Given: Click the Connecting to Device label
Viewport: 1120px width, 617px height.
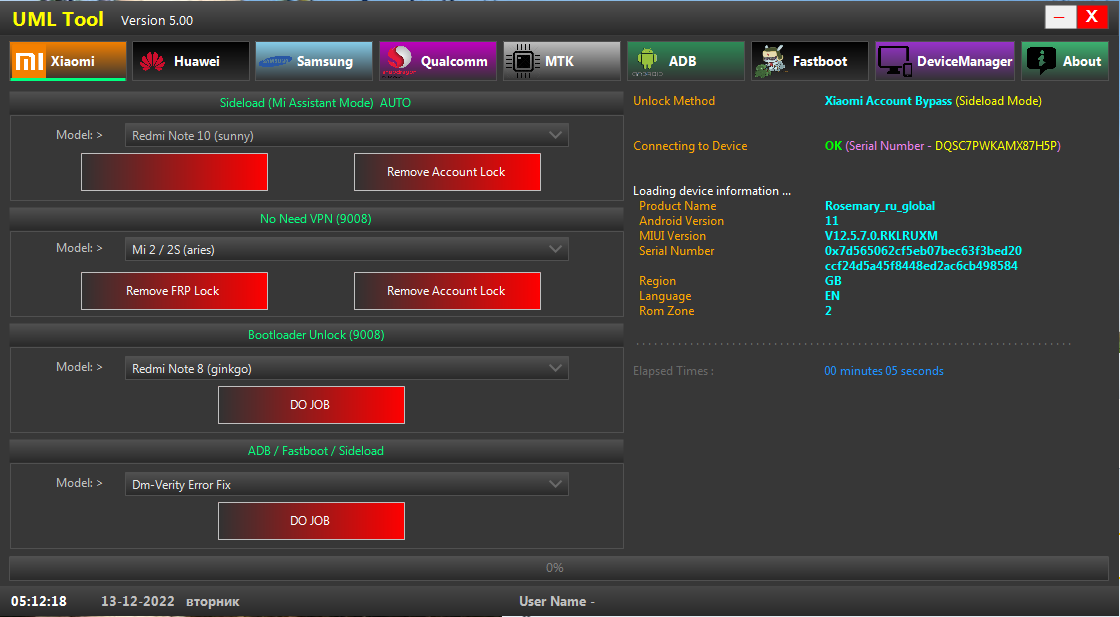Looking at the screenshot, I should pyautogui.click(x=690, y=146).
